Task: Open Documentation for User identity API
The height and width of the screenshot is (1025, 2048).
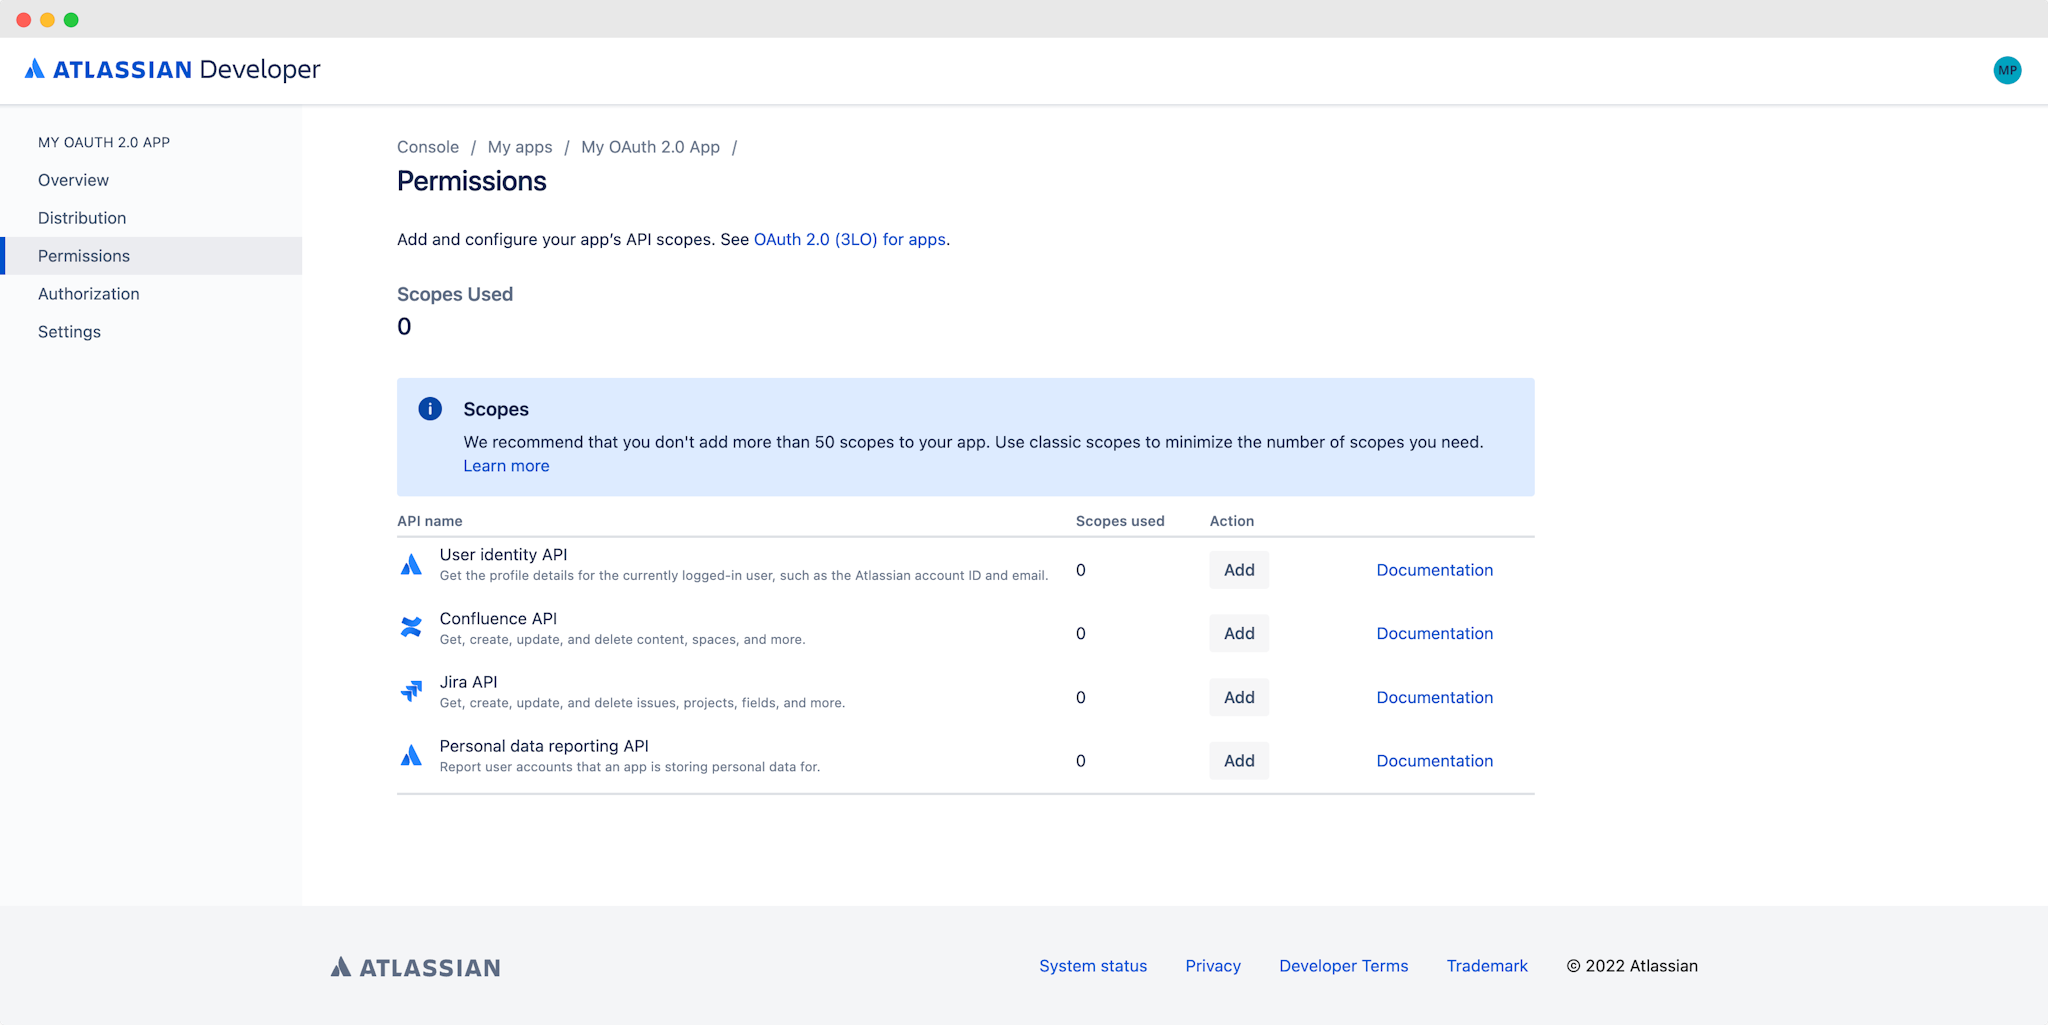Action: tap(1435, 570)
